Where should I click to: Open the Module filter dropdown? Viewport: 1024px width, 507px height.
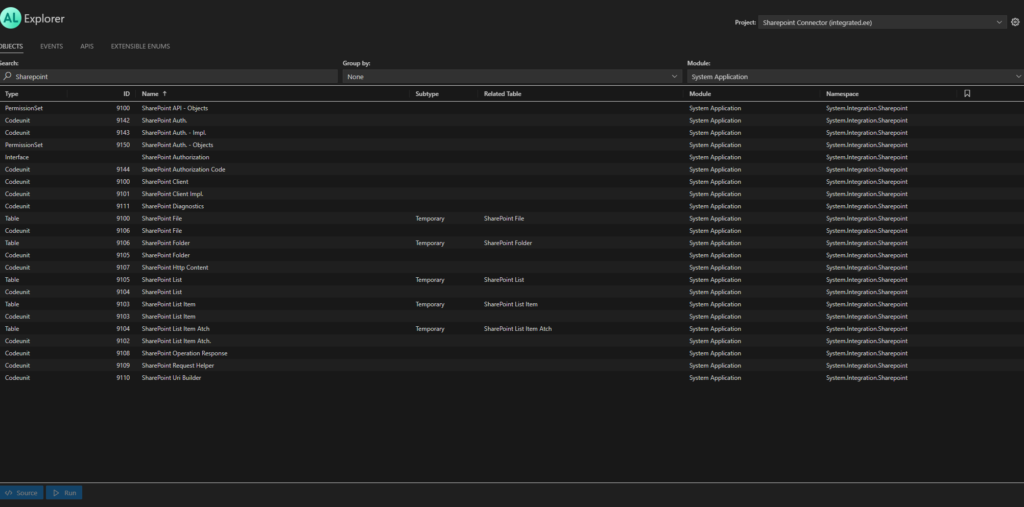coord(855,76)
